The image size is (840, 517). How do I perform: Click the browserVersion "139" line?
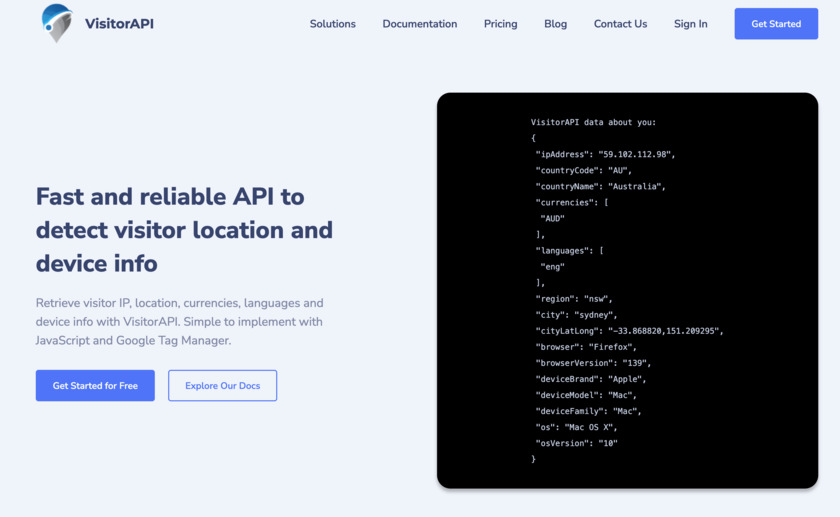593,363
